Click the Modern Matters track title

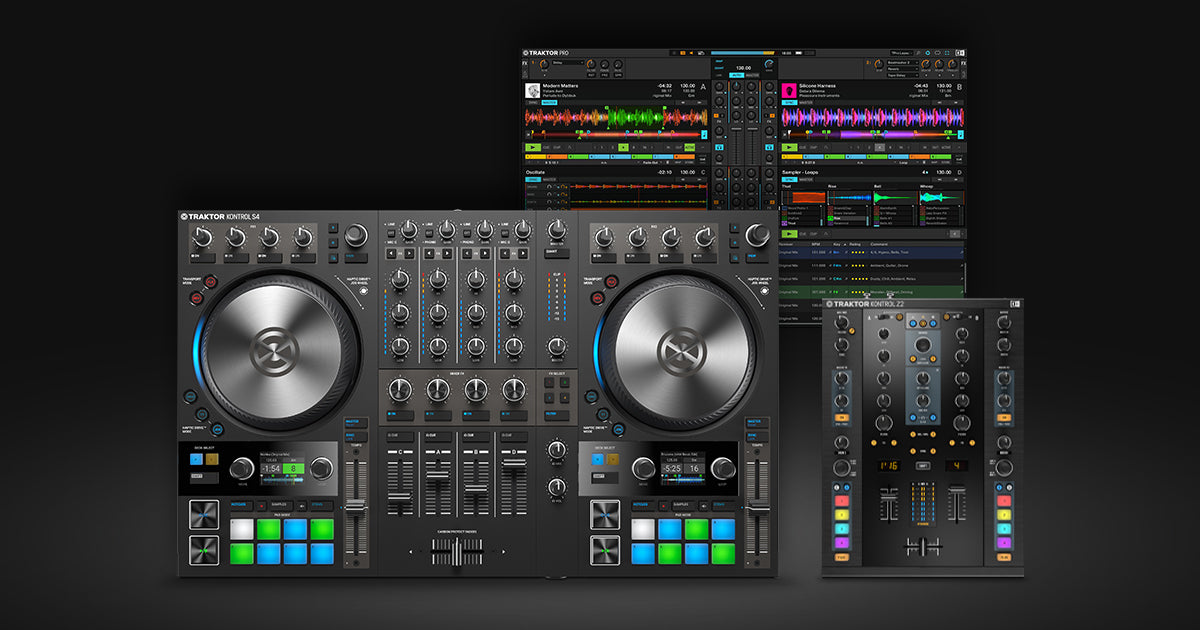(x=560, y=86)
